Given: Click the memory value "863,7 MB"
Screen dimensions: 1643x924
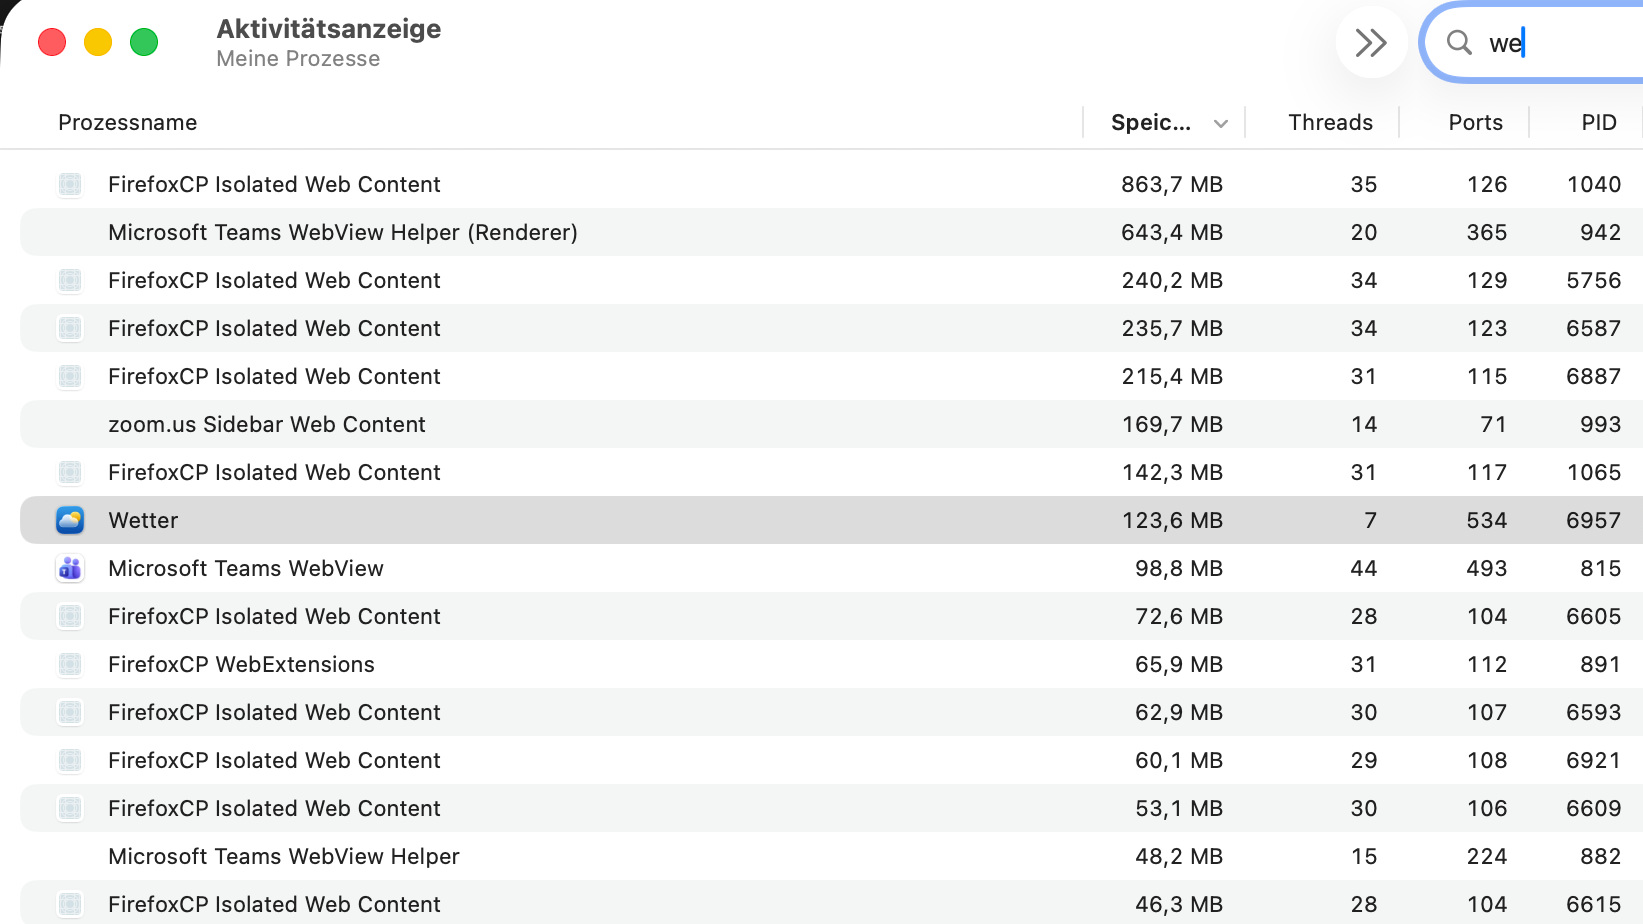Looking at the screenshot, I should coord(1172,184).
